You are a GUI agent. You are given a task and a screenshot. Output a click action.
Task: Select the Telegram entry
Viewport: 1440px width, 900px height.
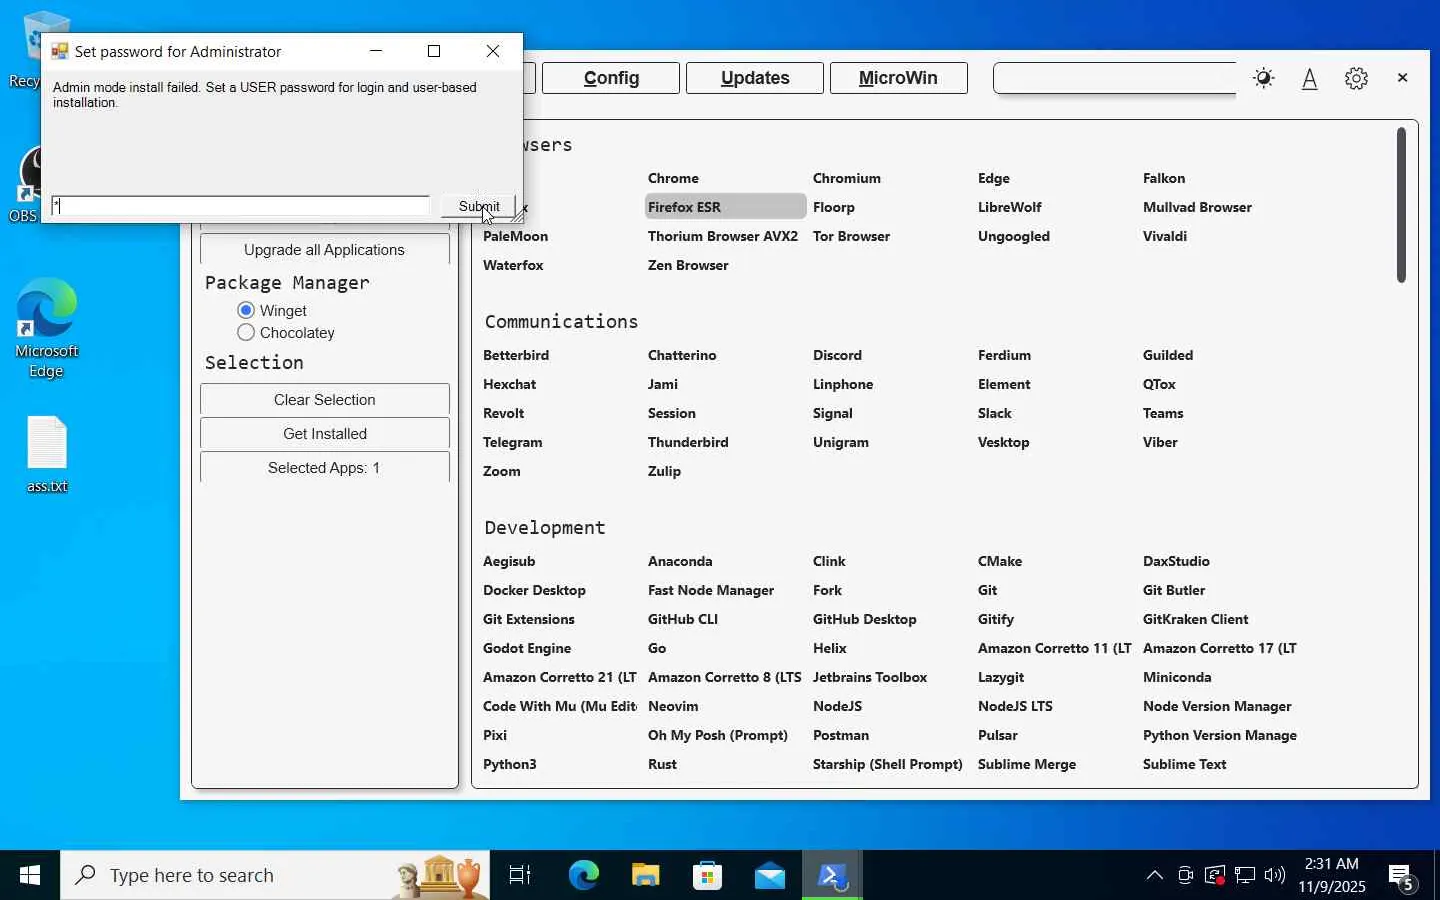click(512, 442)
